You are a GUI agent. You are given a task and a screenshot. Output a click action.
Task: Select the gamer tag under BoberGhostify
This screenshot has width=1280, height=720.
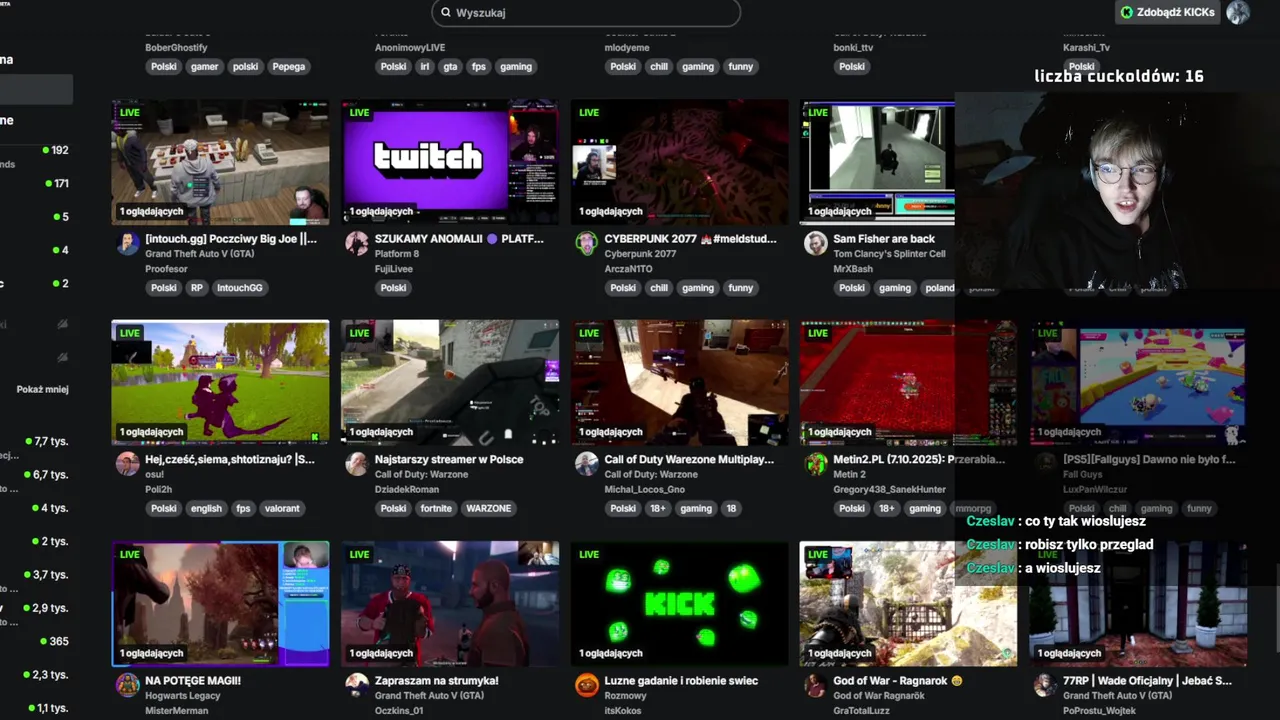pyautogui.click(x=205, y=67)
